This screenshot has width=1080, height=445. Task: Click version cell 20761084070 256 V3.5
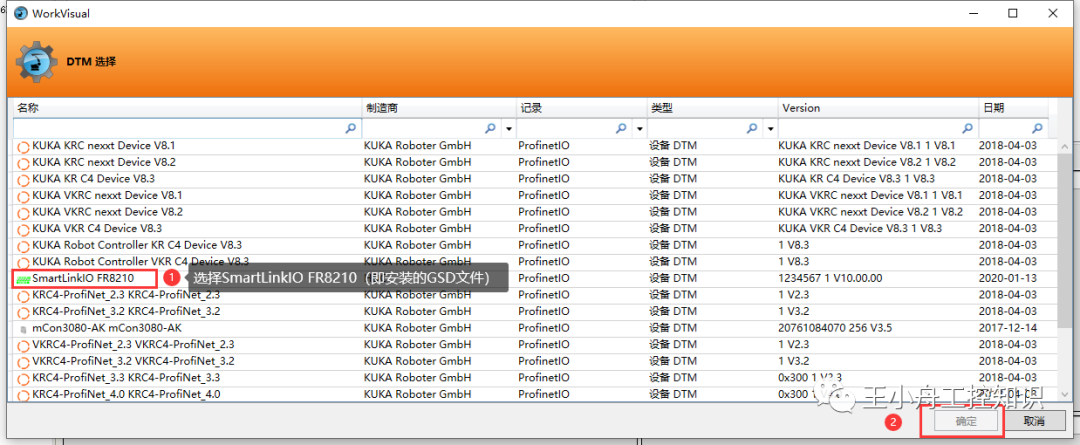click(x=835, y=329)
